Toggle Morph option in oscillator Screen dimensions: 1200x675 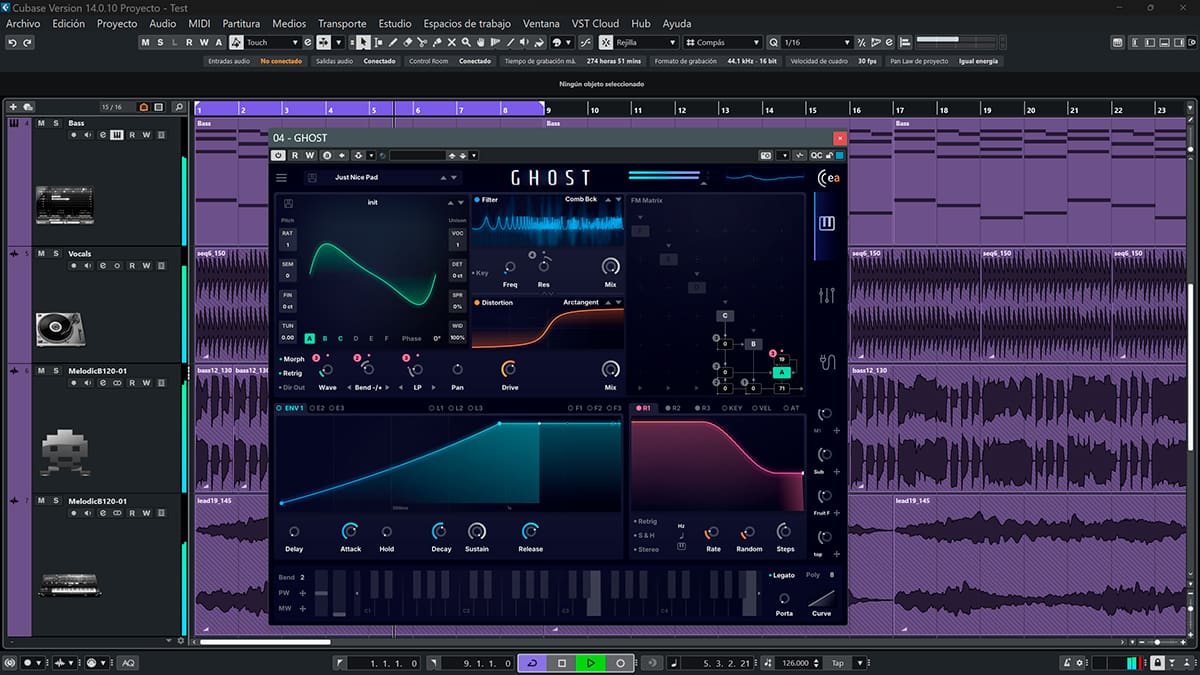click(x=292, y=358)
